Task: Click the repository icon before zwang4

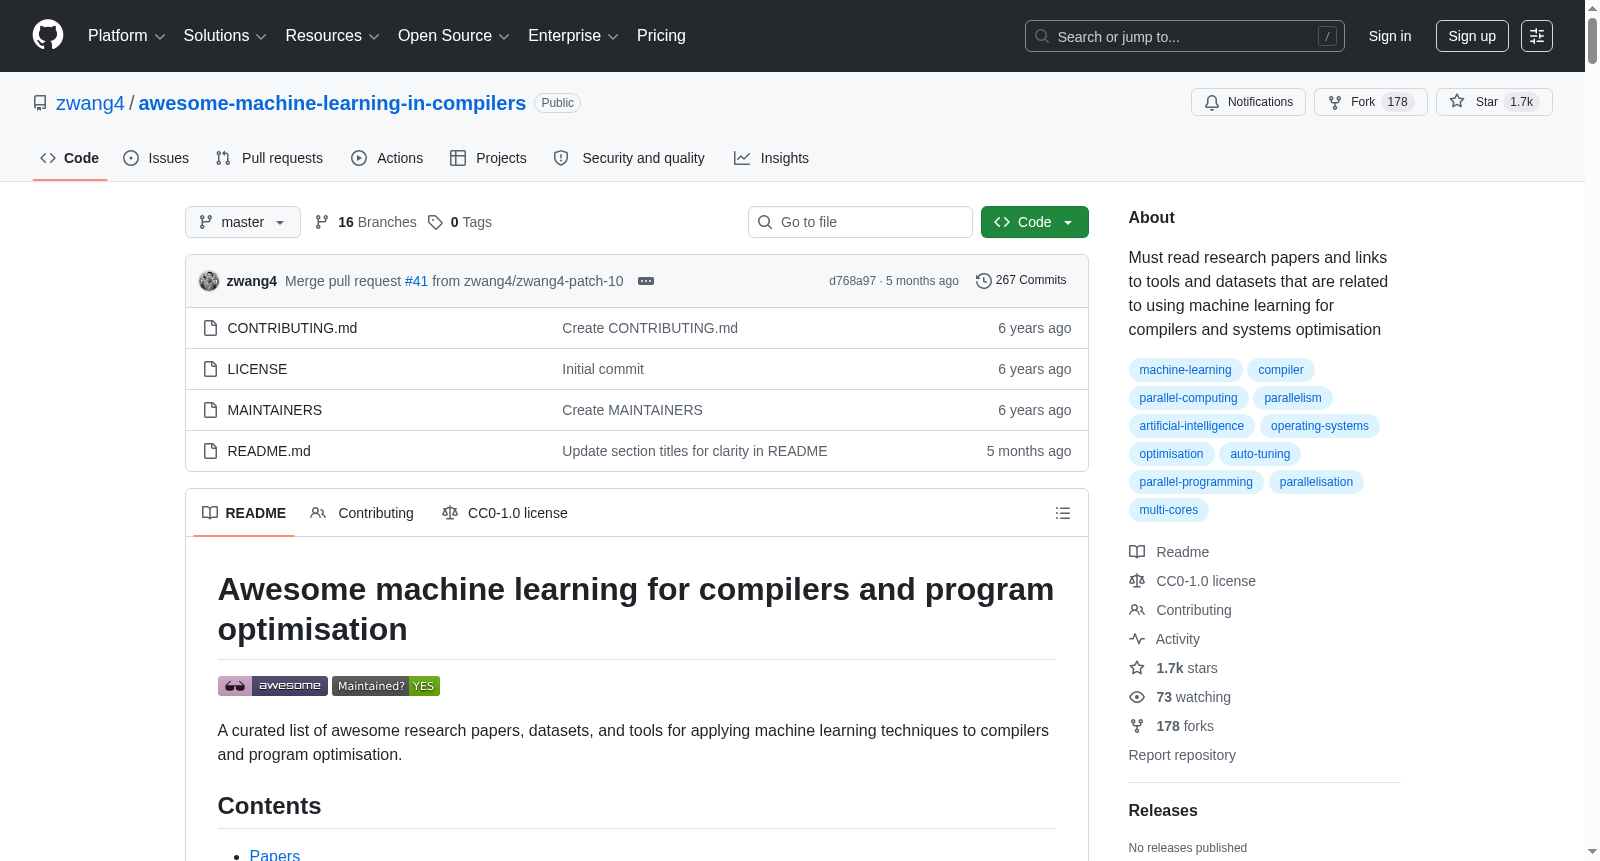Action: pos(40,103)
